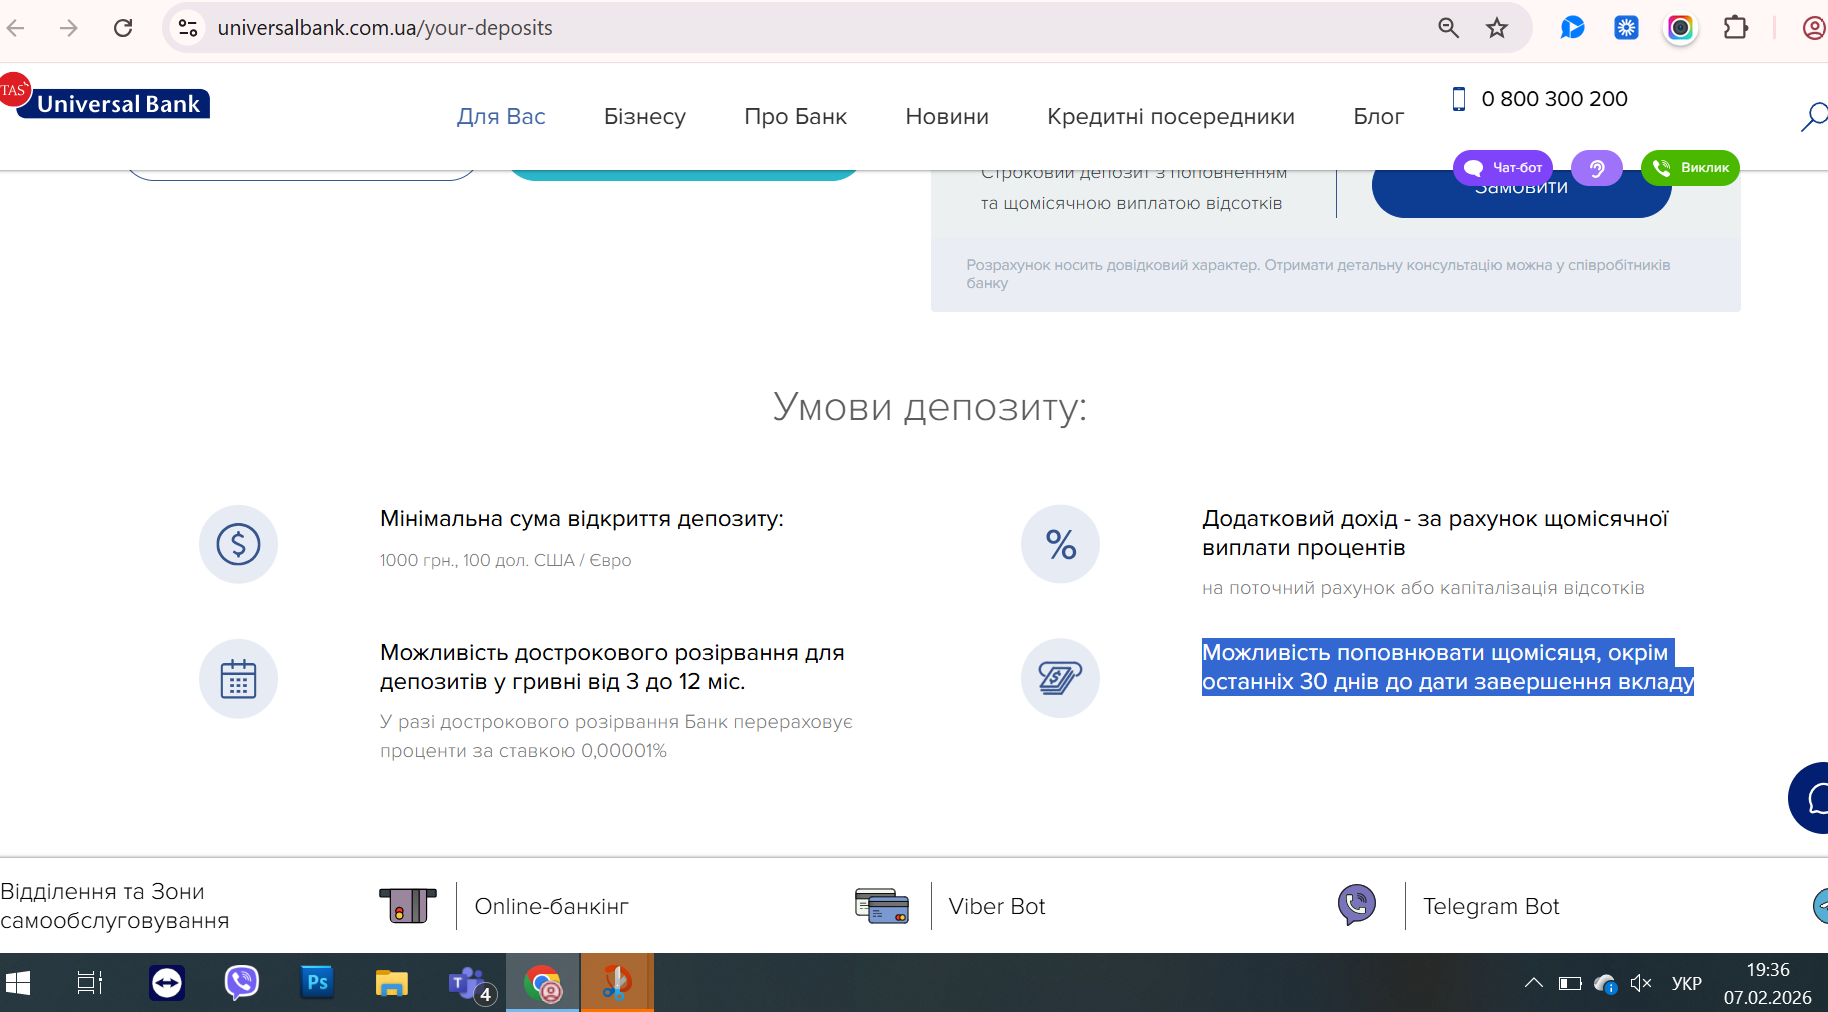Bookmark page with the star icon
1828x1012 pixels.
pyautogui.click(x=1496, y=28)
